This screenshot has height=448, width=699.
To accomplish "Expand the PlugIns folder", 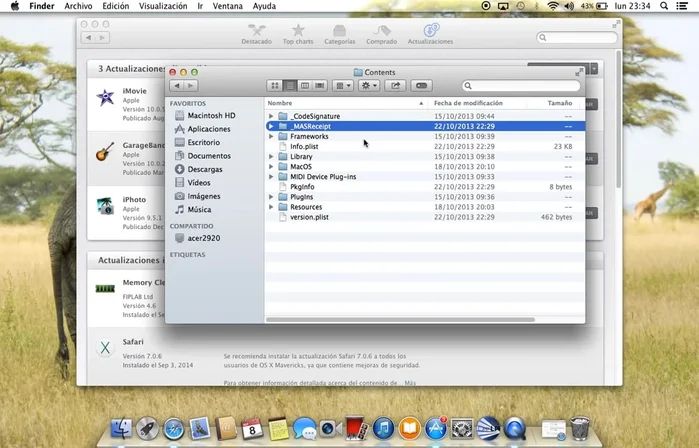I will (x=271, y=197).
